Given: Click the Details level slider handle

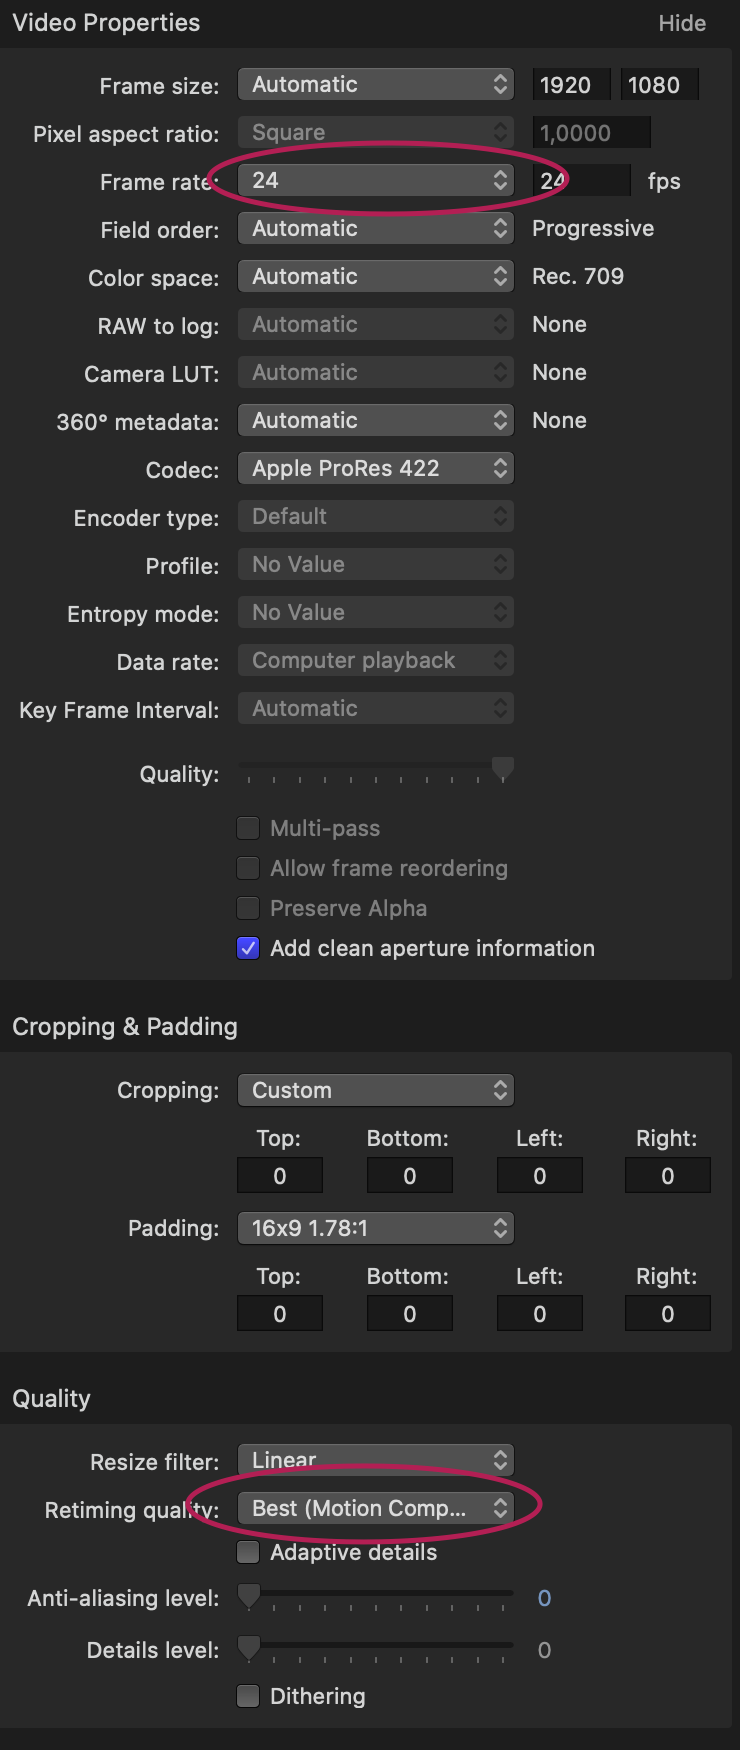Looking at the screenshot, I should (248, 1647).
